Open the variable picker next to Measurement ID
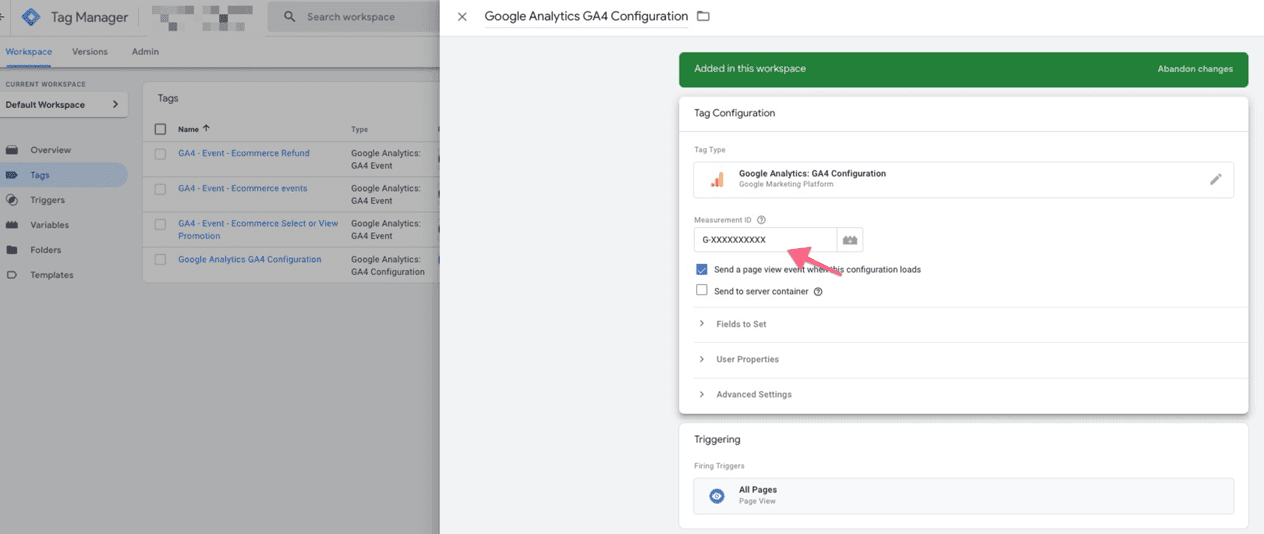The width and height of the screenshot is (1264, 534). pyautogui.click(x=850, y=240)
